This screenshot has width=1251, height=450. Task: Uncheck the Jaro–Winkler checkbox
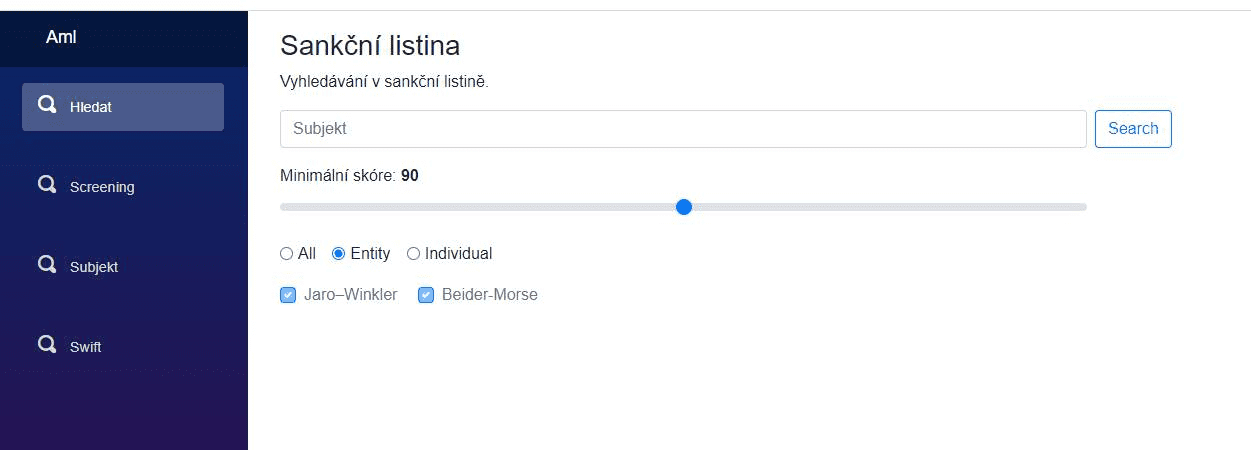288,295
